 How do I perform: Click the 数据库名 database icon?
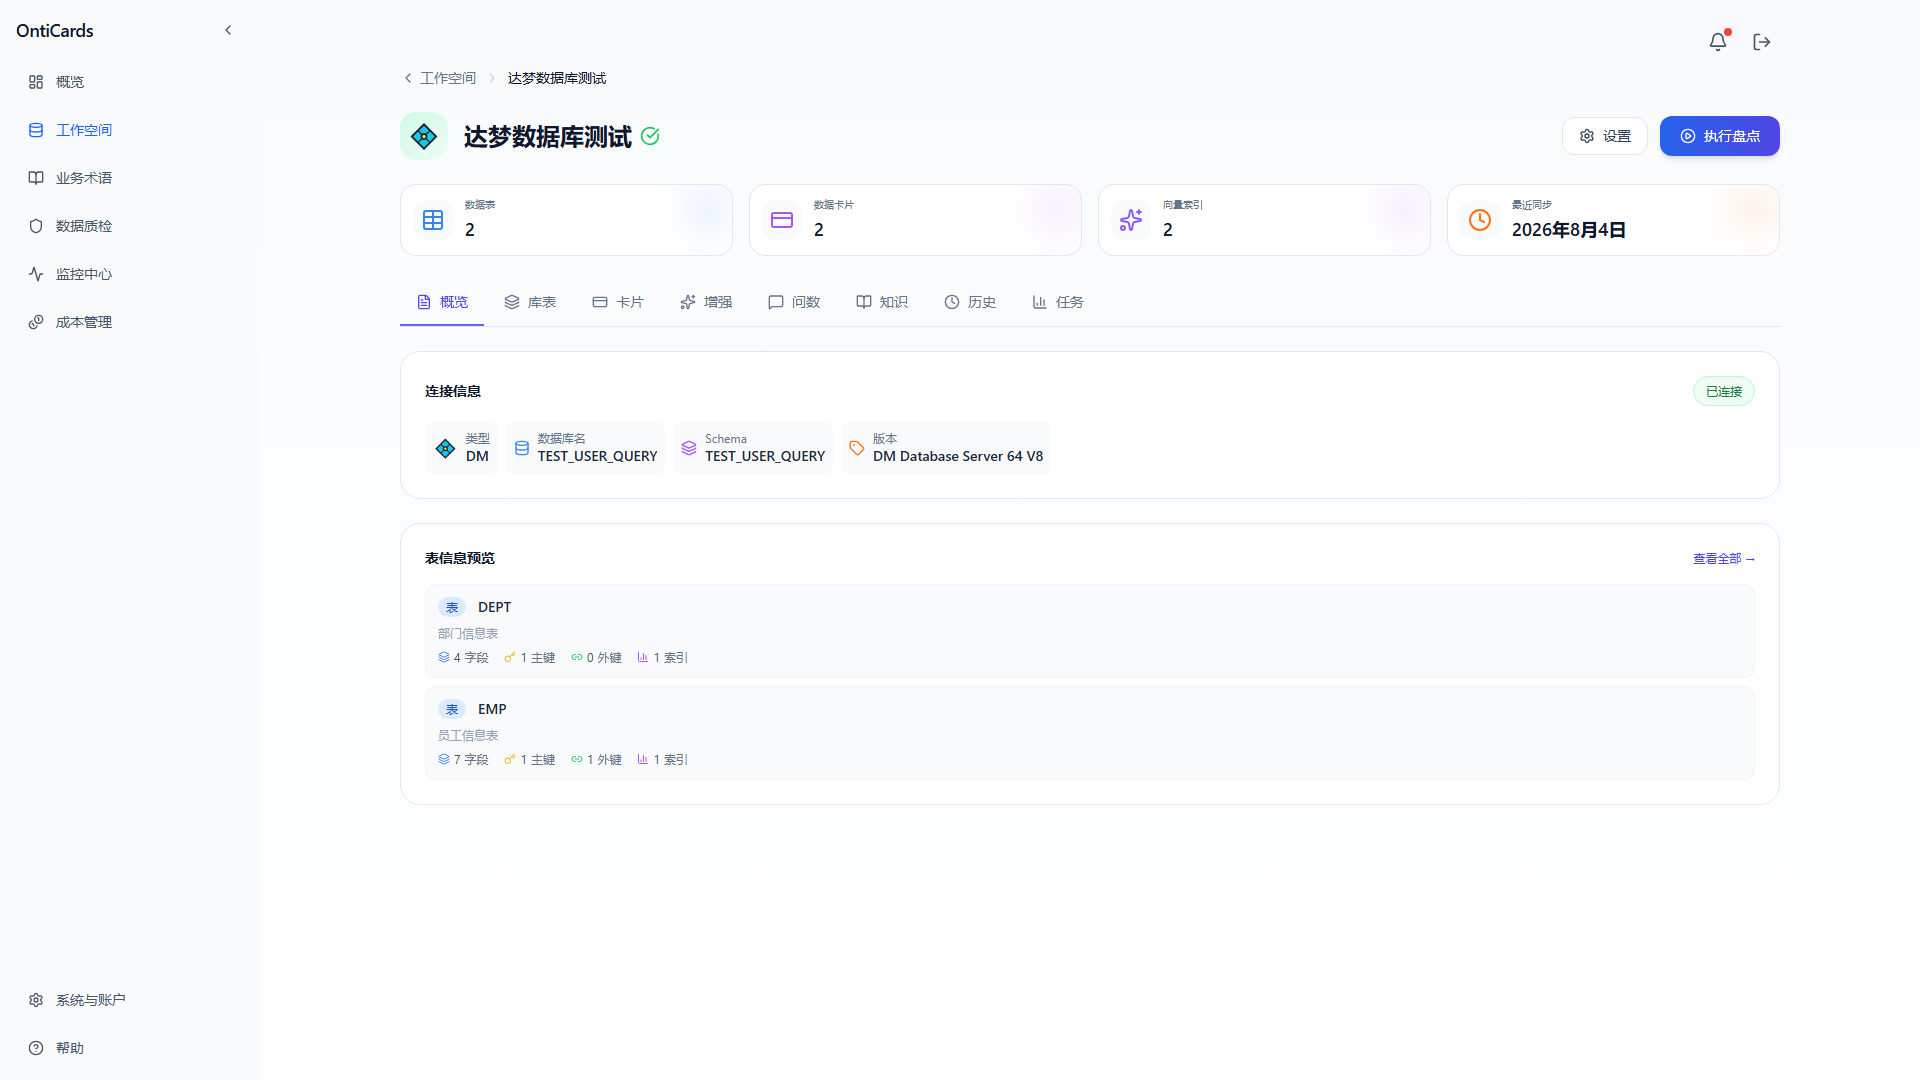[522, 449]
